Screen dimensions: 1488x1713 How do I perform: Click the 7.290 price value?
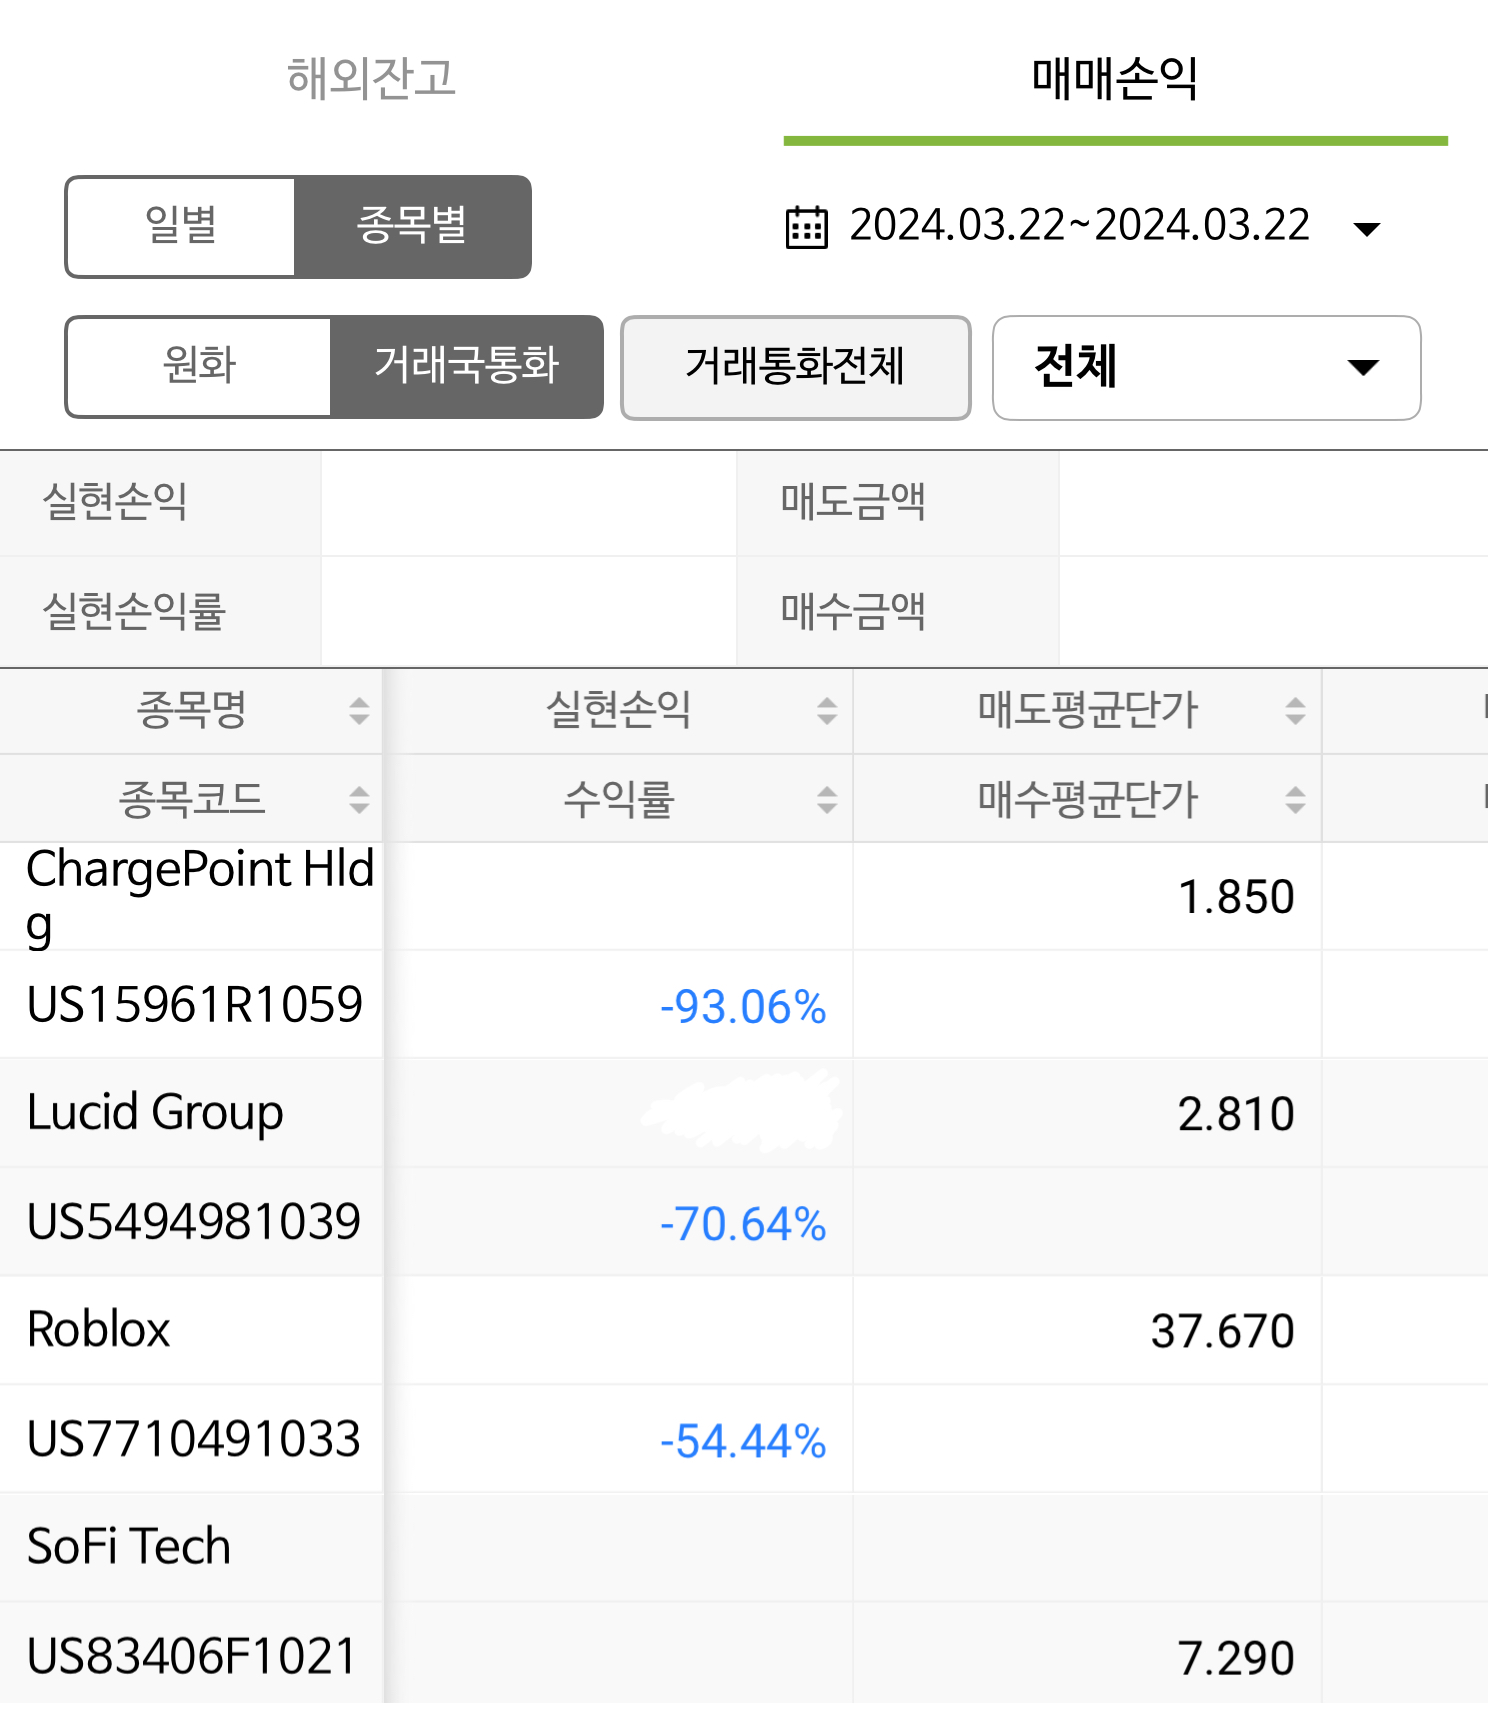(1236, 1658)
